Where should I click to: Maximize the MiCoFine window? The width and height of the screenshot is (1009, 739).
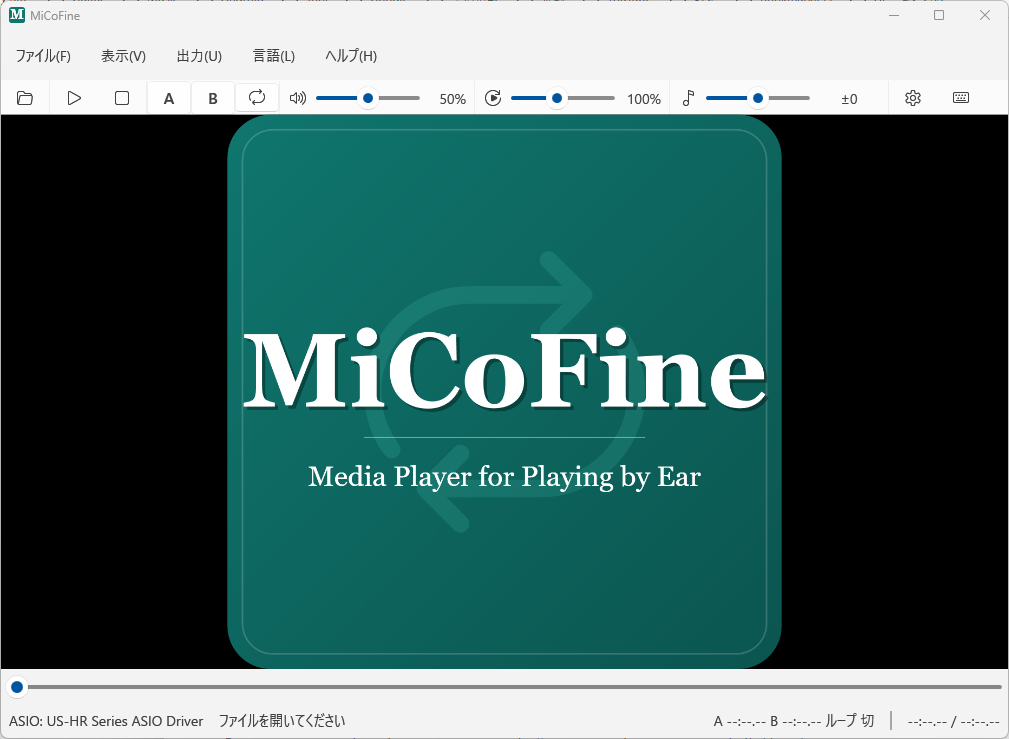[939, 15]
